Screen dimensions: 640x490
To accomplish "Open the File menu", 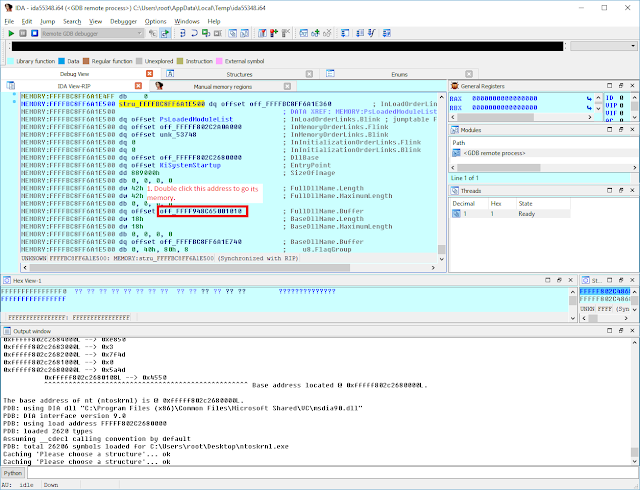I will point(9,21).
